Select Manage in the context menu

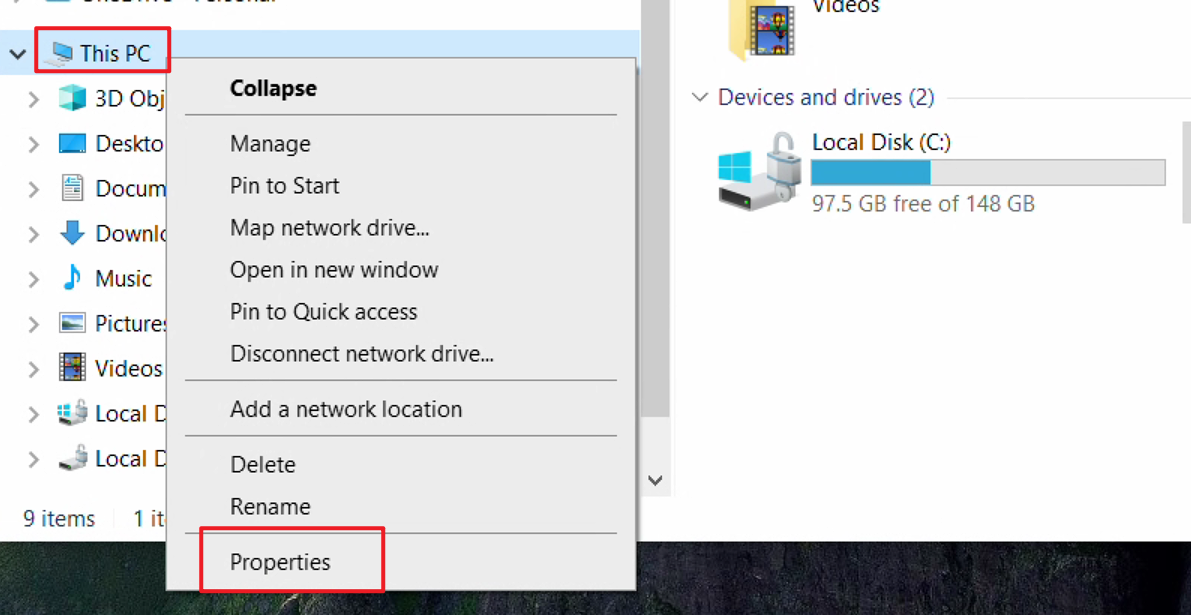(270, 144)
